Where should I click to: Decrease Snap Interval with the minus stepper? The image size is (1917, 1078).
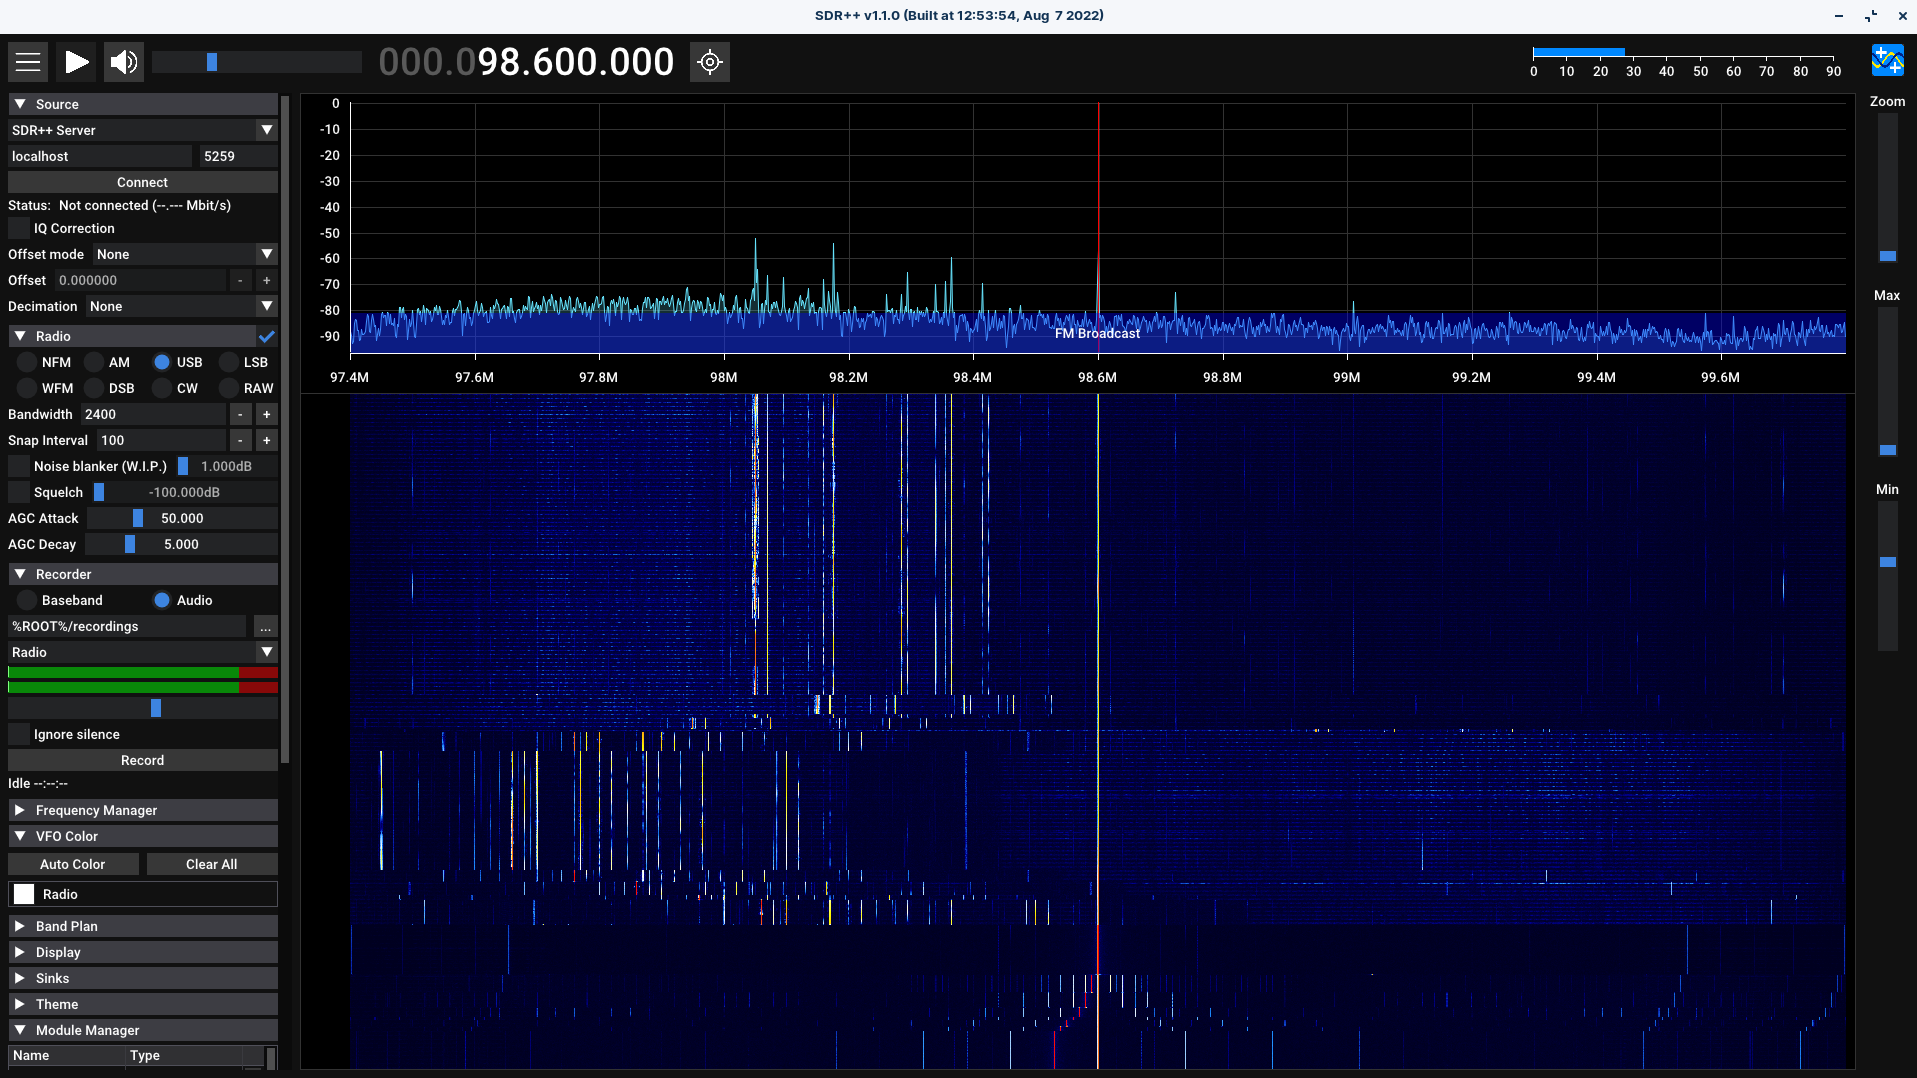pyautogui.click(x=240, y=440)
